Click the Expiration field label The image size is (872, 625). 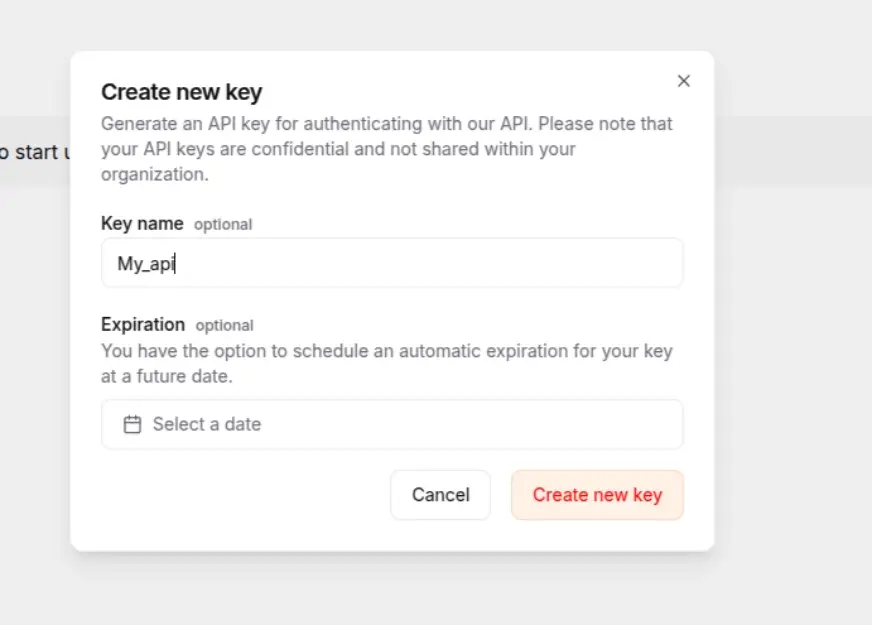point(143,324)
